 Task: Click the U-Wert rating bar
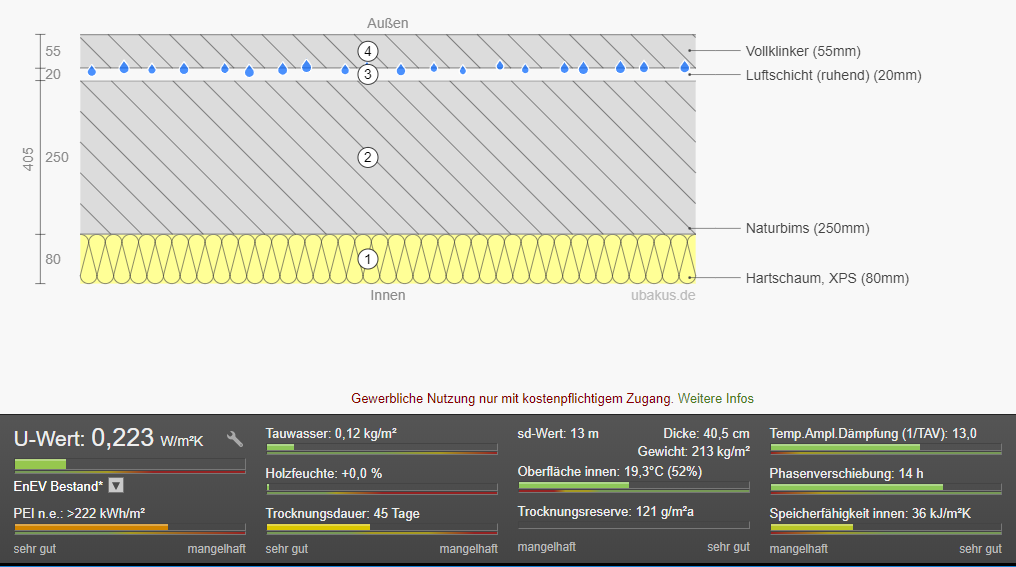click(129, 465)
